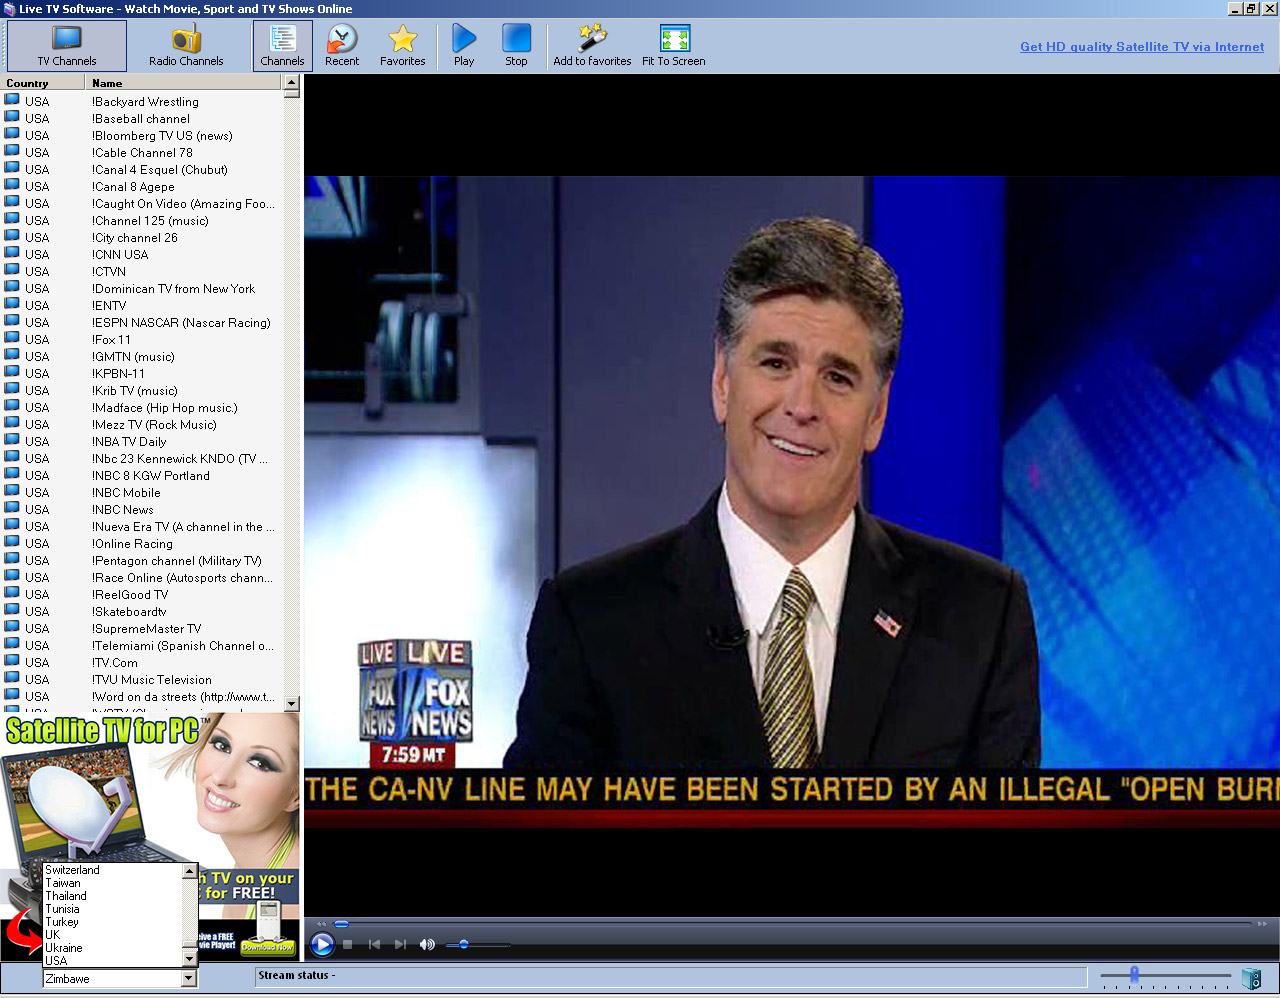This screenshot has height=998, width=1280.
Task: Rewind using player seek-back arrows
Action: (321, 924)
